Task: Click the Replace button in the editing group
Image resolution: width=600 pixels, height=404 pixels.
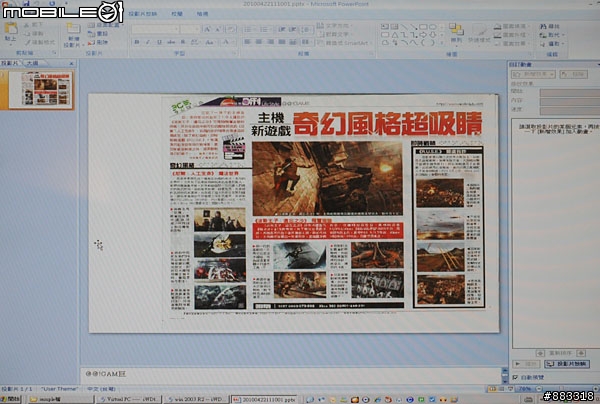Action: coord(552,35)
